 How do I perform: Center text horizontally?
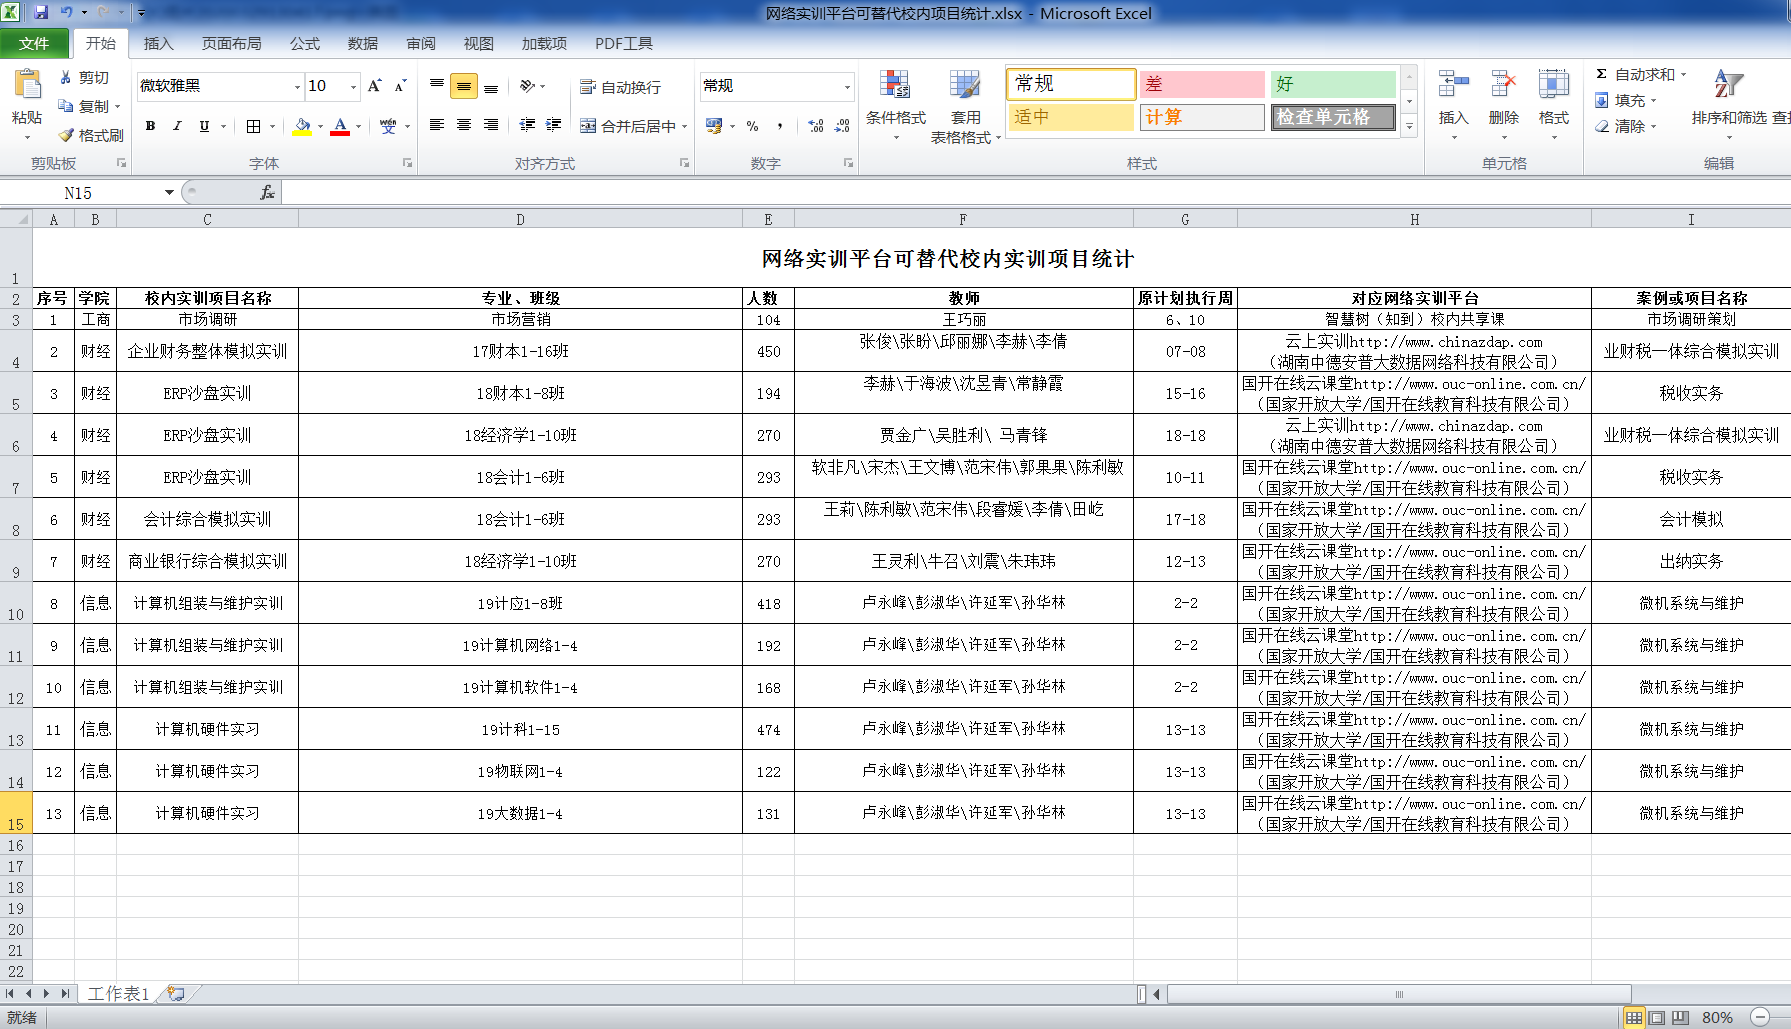[464, 125]
